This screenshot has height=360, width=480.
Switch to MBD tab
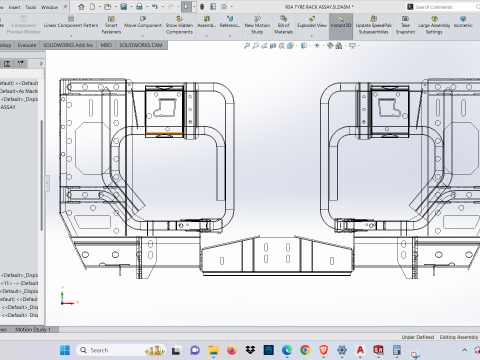coord(106,45)
